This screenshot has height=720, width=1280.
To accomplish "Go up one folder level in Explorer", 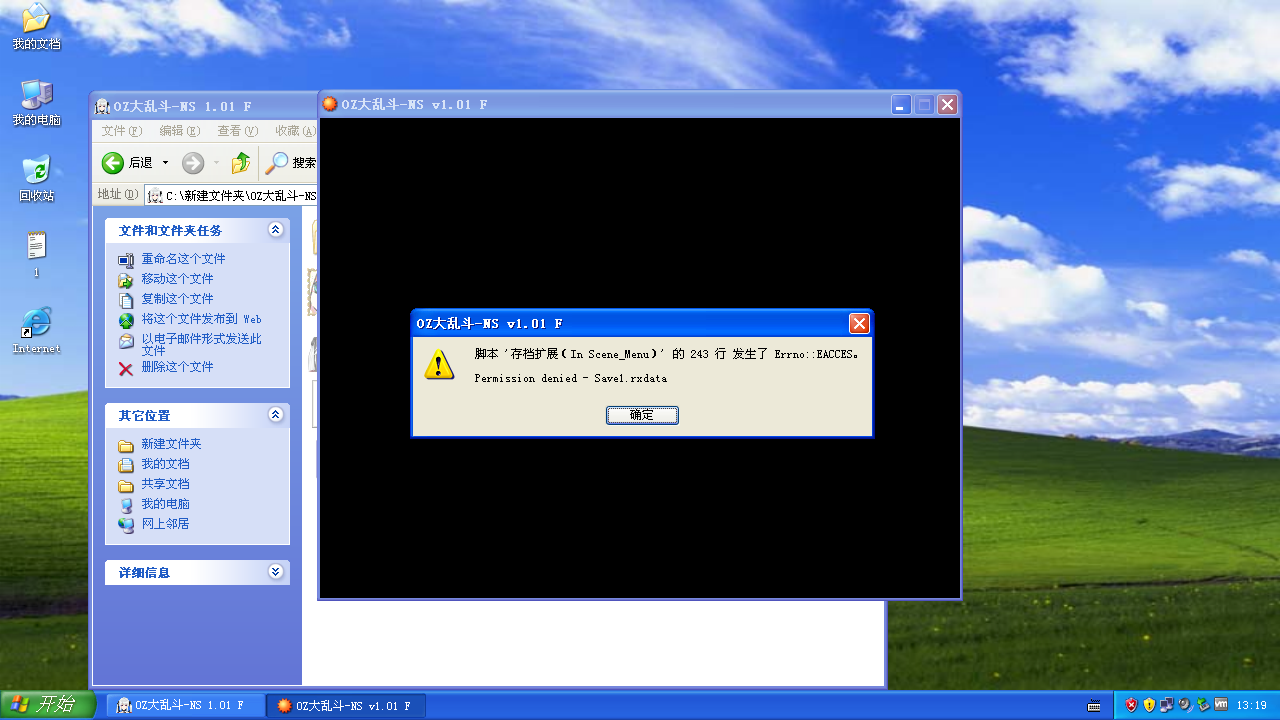I will (241, 163).
